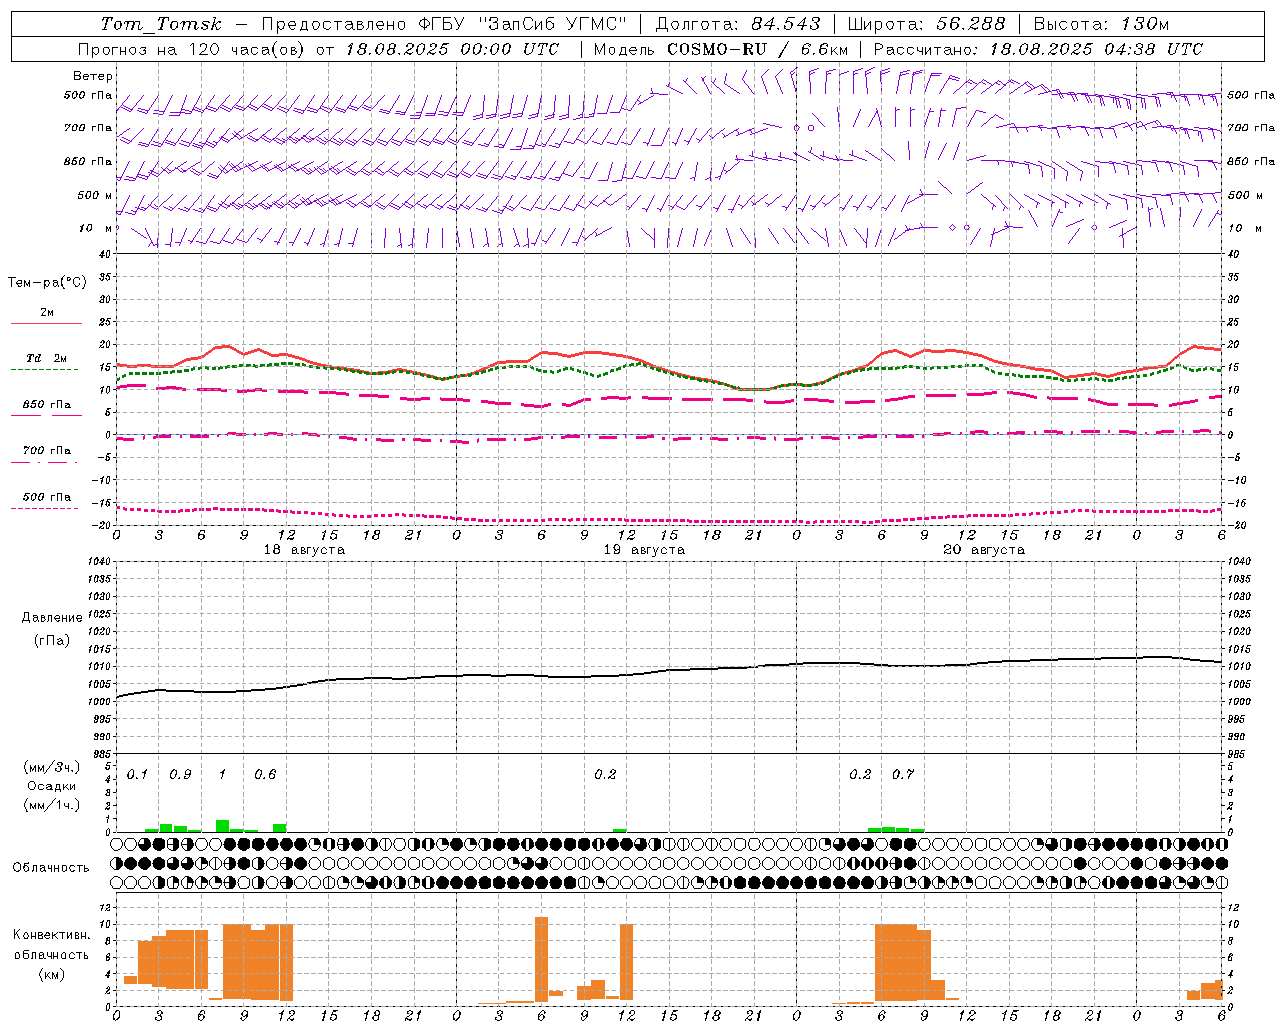Click the 0.7 precipitation value
This screenshot has width=1280, height=1024.
[x=903, y=775]
